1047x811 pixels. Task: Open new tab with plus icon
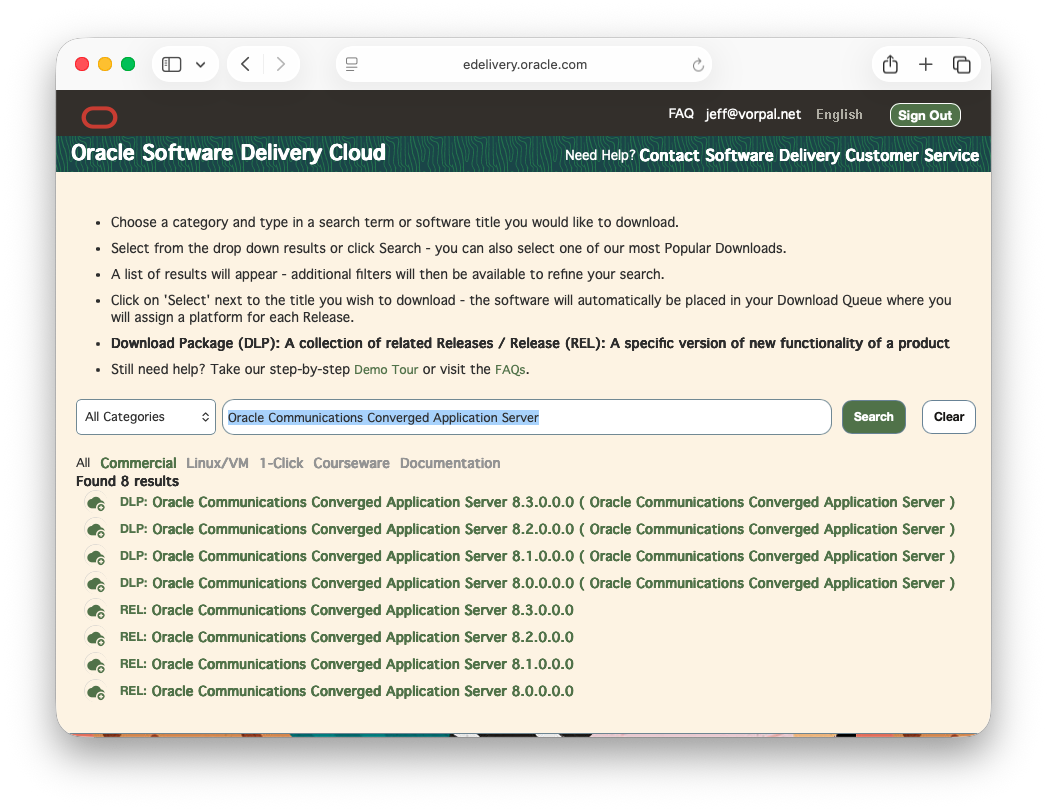point(925,64)
